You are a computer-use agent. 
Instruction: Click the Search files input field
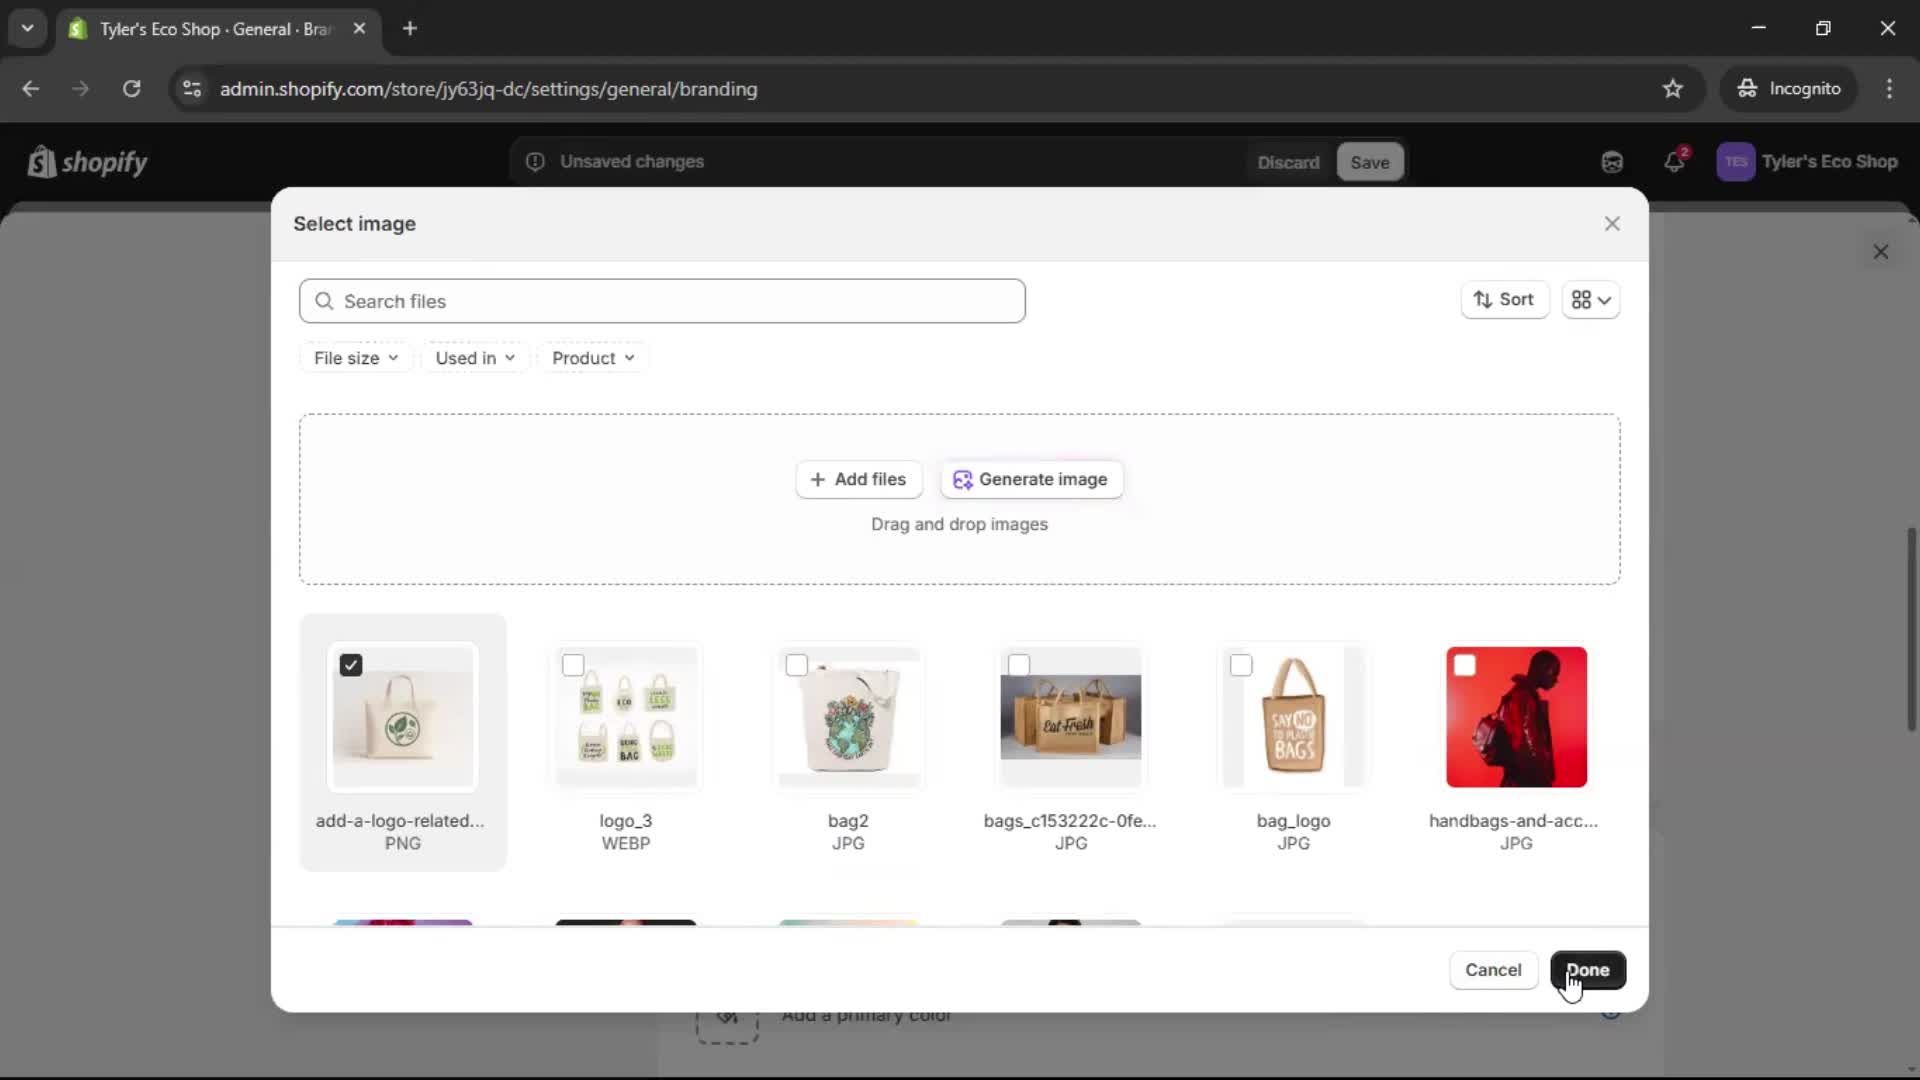click(662, 301)
